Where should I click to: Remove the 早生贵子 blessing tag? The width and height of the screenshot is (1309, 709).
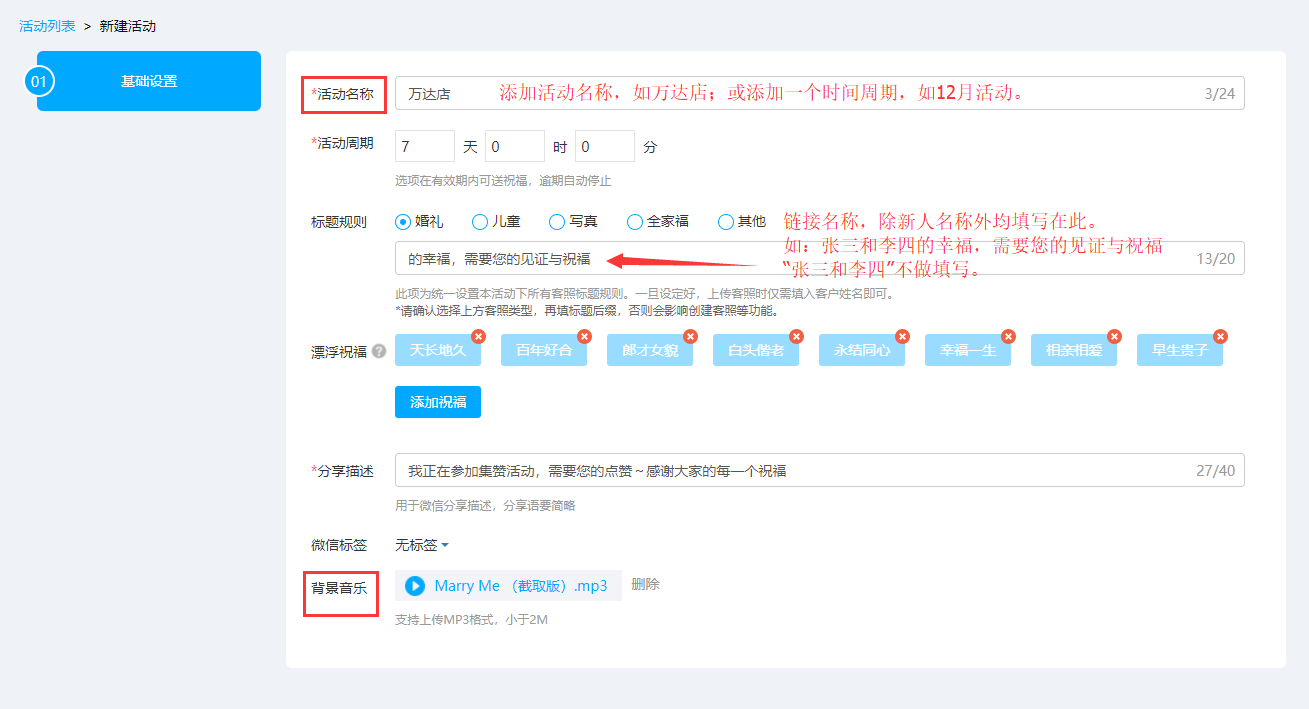click(1221, 337)
